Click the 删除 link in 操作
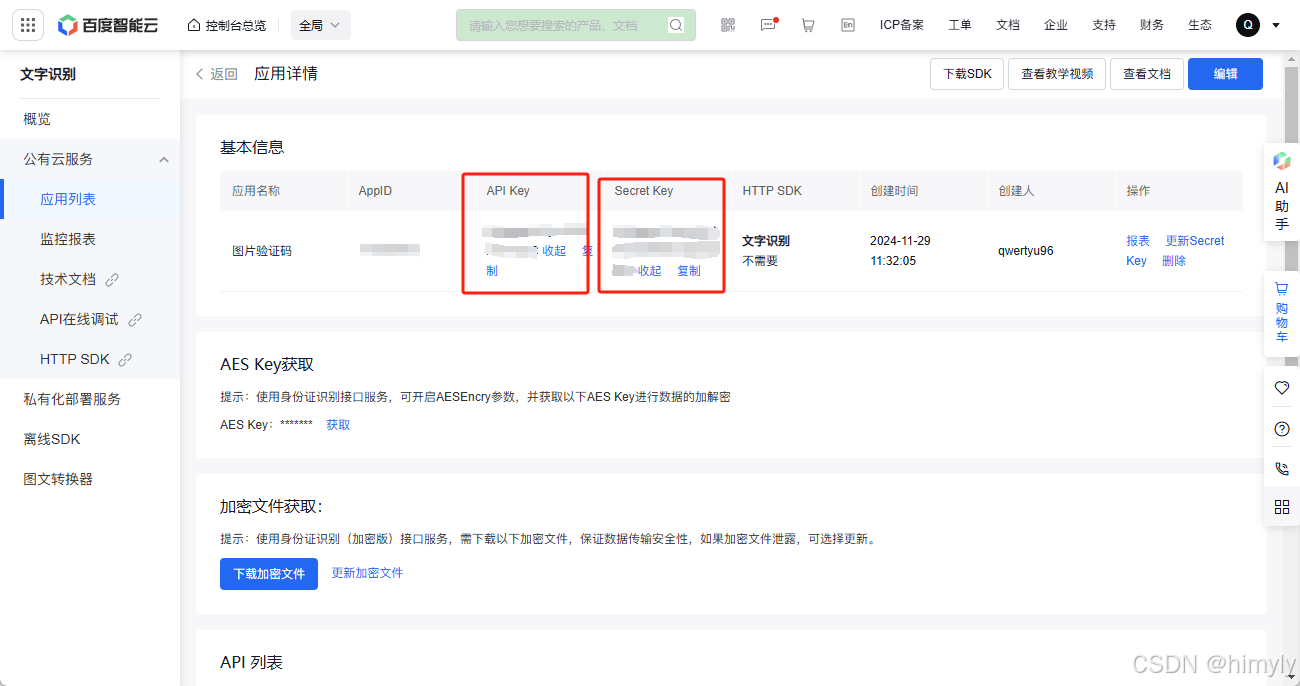 tap(1174, 261)
